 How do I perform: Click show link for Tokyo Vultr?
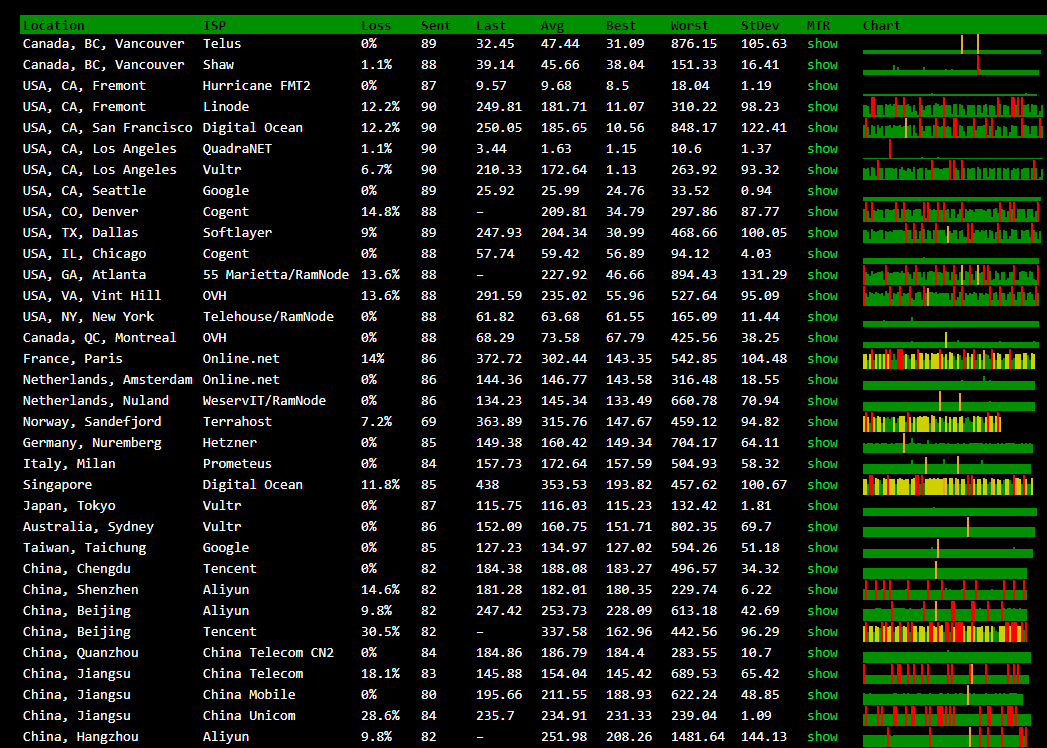[x=822, y=506]
